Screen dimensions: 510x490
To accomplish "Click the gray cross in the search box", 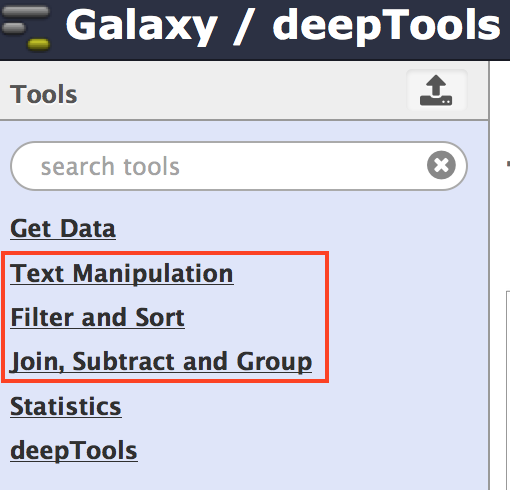I will [x=441, y=165].
